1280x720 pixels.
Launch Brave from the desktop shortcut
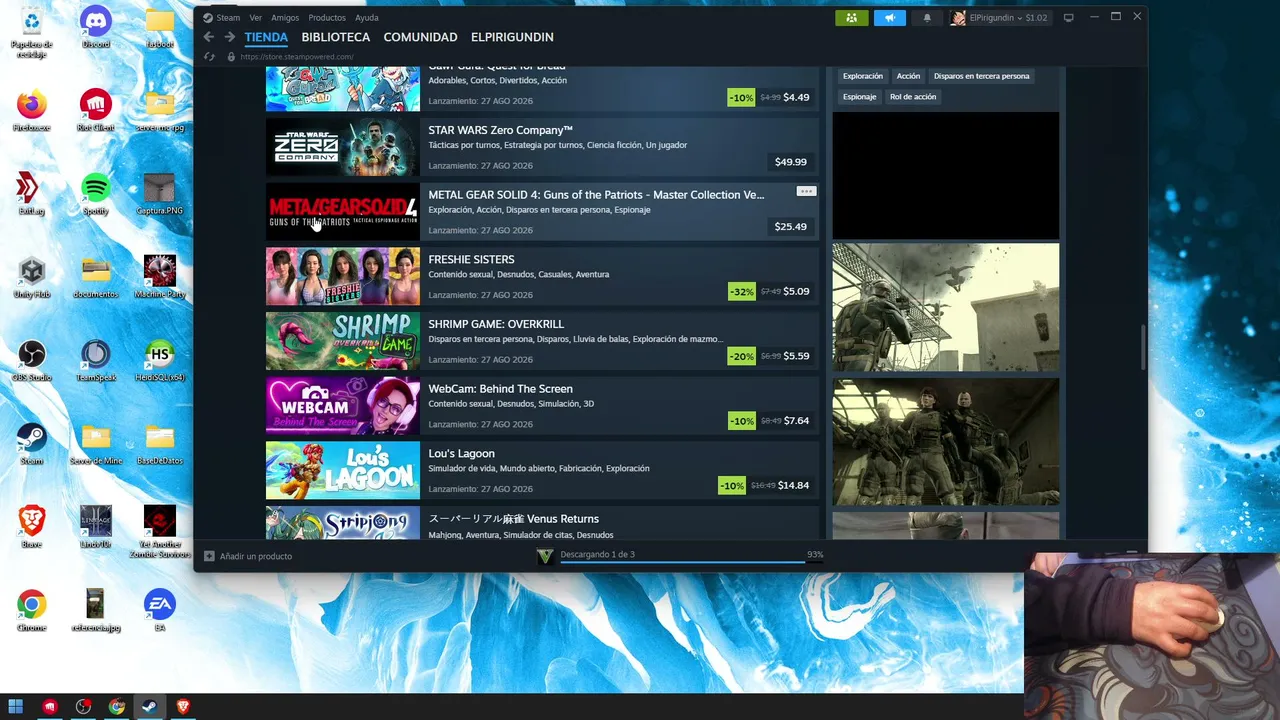click(x=31, y=527)
